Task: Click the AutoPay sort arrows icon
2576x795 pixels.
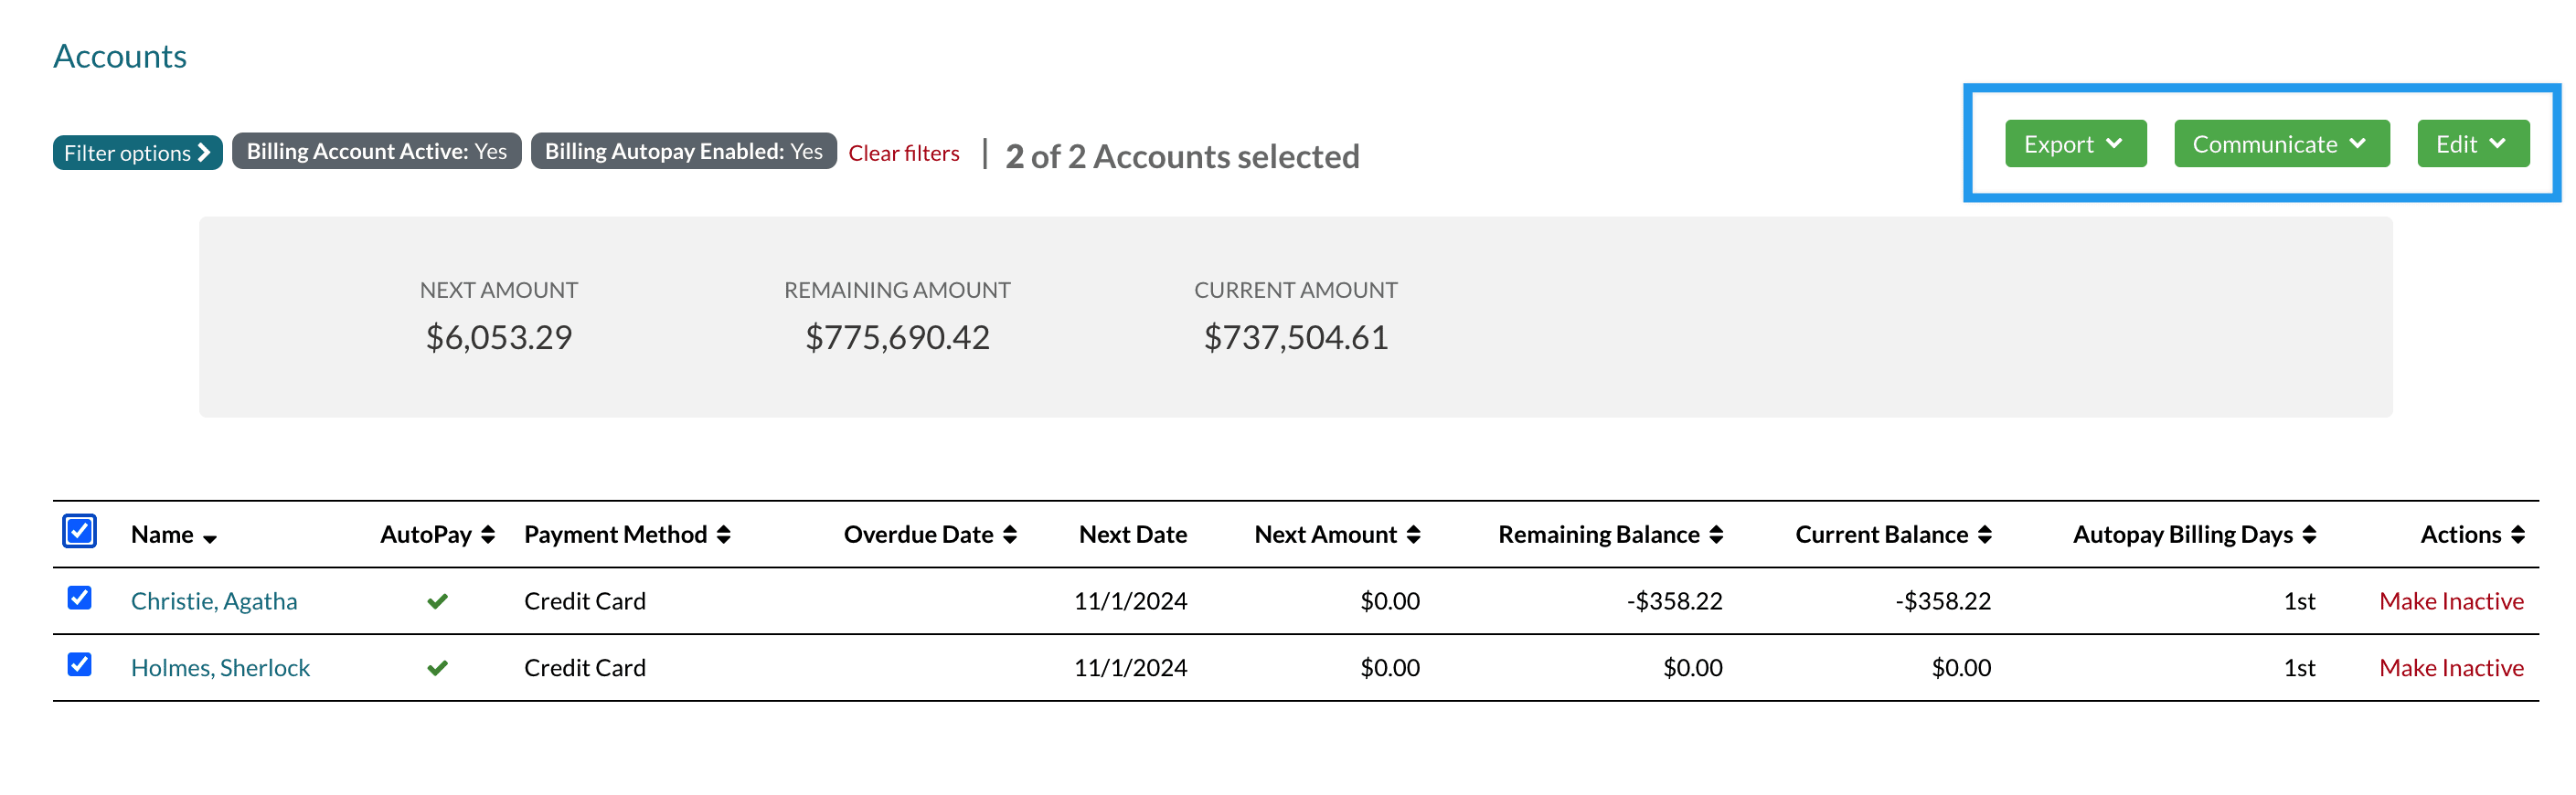Action: pyautogui.click(x=488, y=535)
